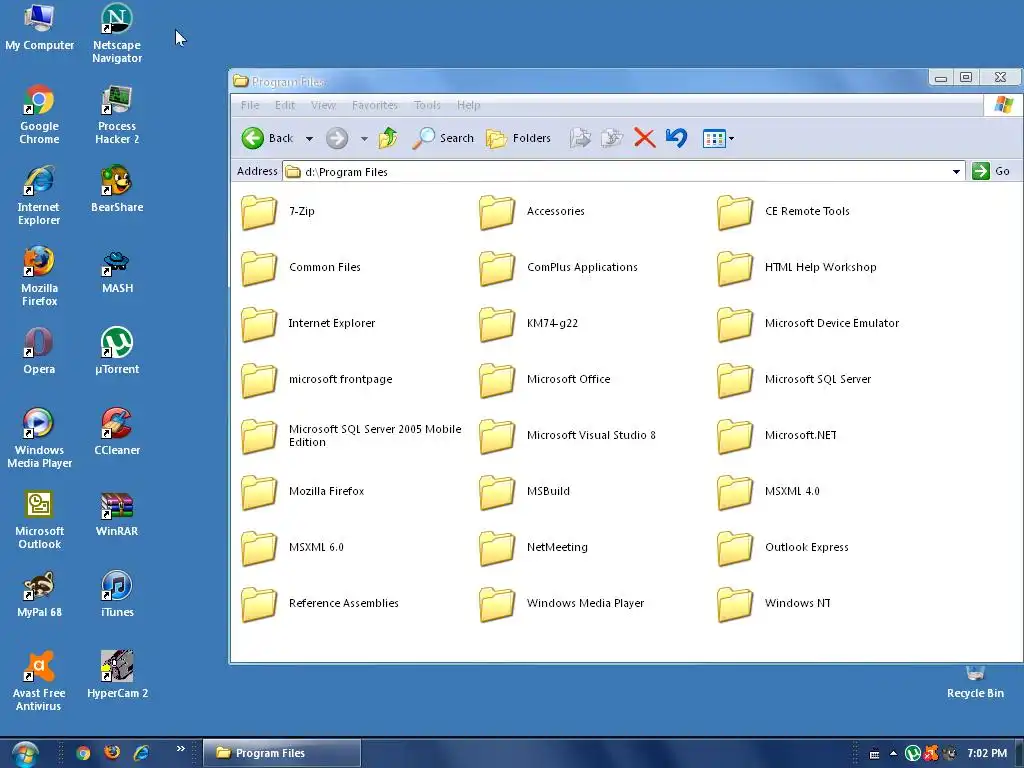Select the Reference Assemblies folder
Viewport: 1024px width, 768px height.
(x=320, y=604)
